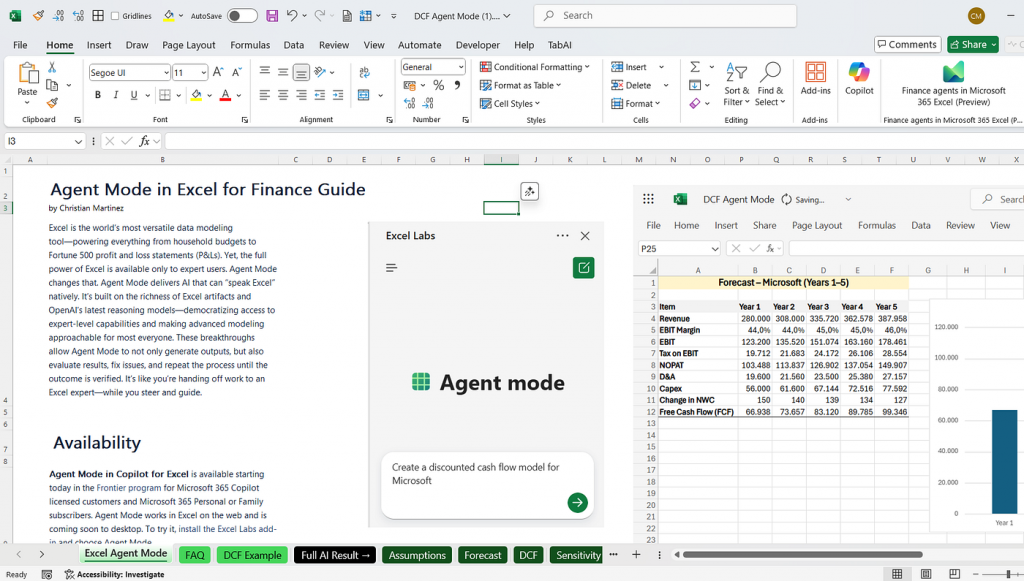Image resolution: width=1024 pixels, height=581 pixels.
Task: Click the Add new sheet plus icon
Action: coord(636,555)
